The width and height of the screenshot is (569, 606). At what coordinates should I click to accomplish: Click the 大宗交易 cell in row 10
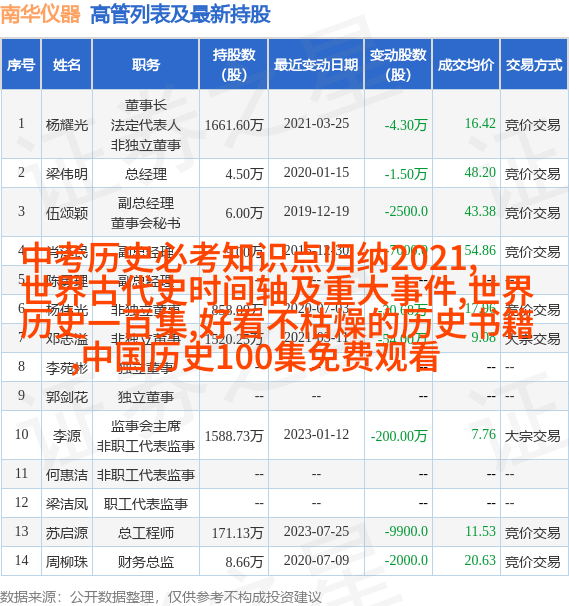click(532, 436)
